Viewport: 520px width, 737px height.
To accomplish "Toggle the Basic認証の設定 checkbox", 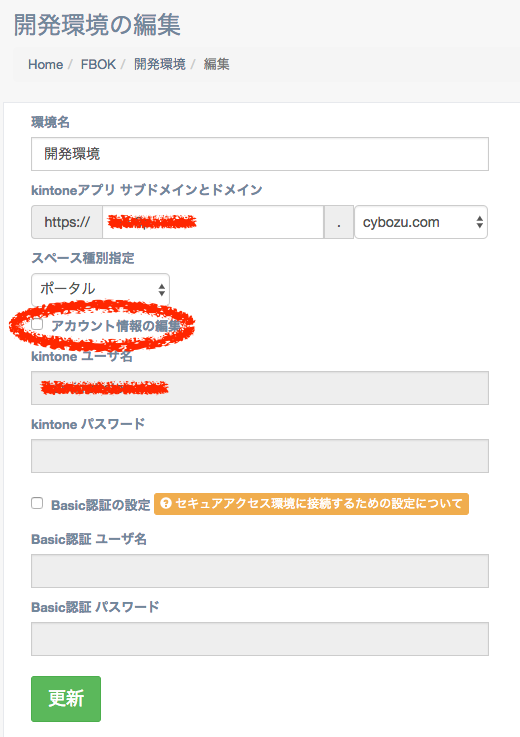I will (x=37, y=503).
